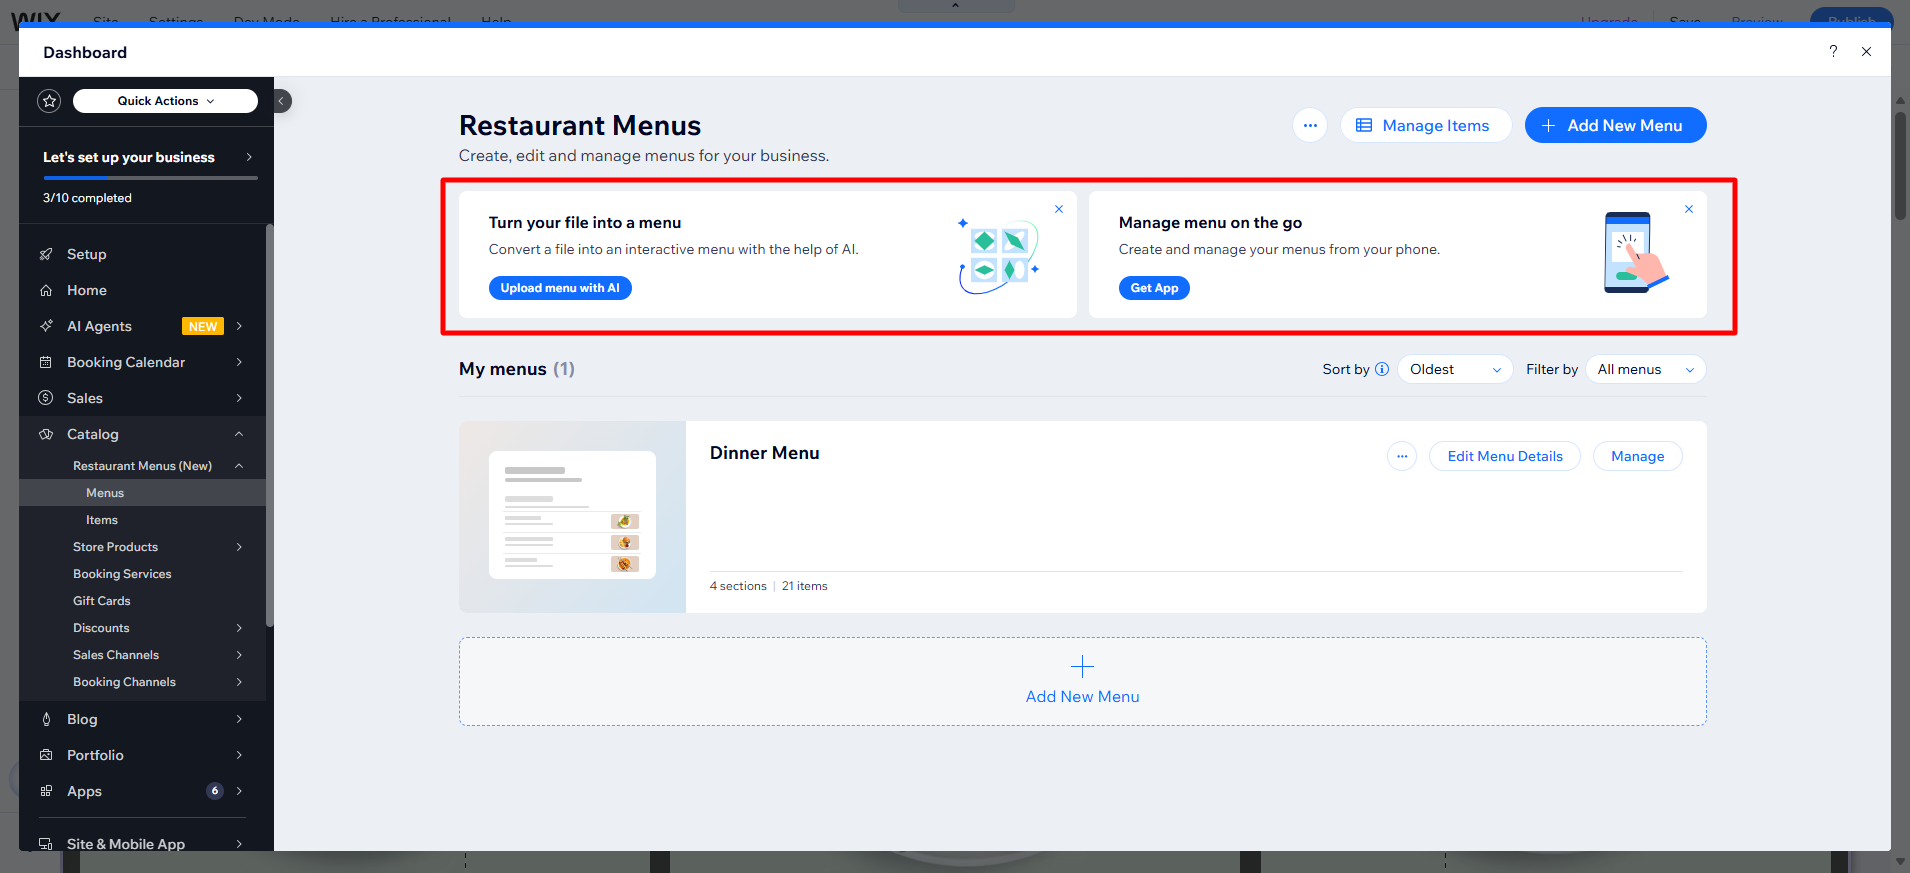
Task: Click the Dinner Menu thumbnail
Action: (x=572, y=516)
